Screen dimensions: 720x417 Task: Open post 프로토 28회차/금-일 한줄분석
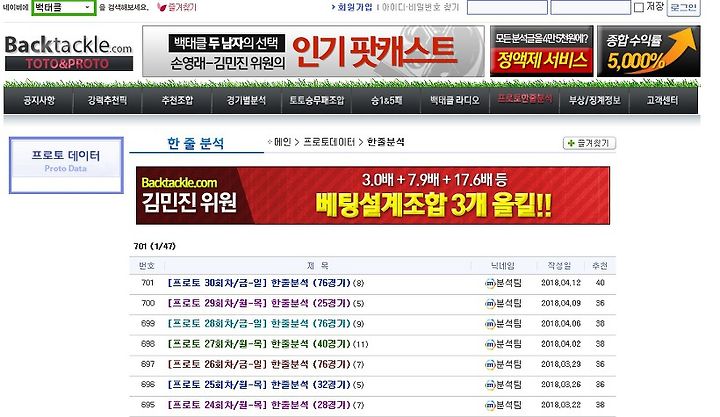259,323
